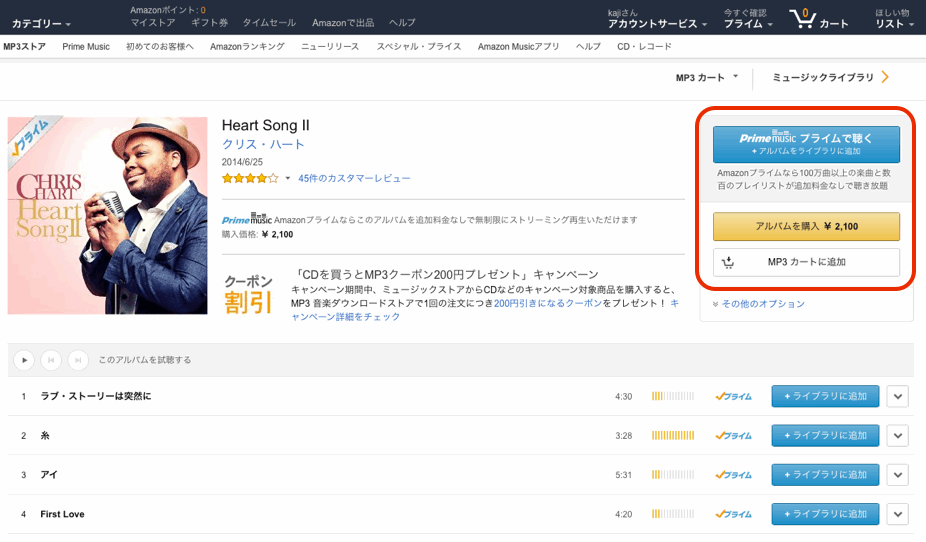Select ニューリリース in the navigation bar
Viewport: 926px width, 542px height.
point(330,47)
